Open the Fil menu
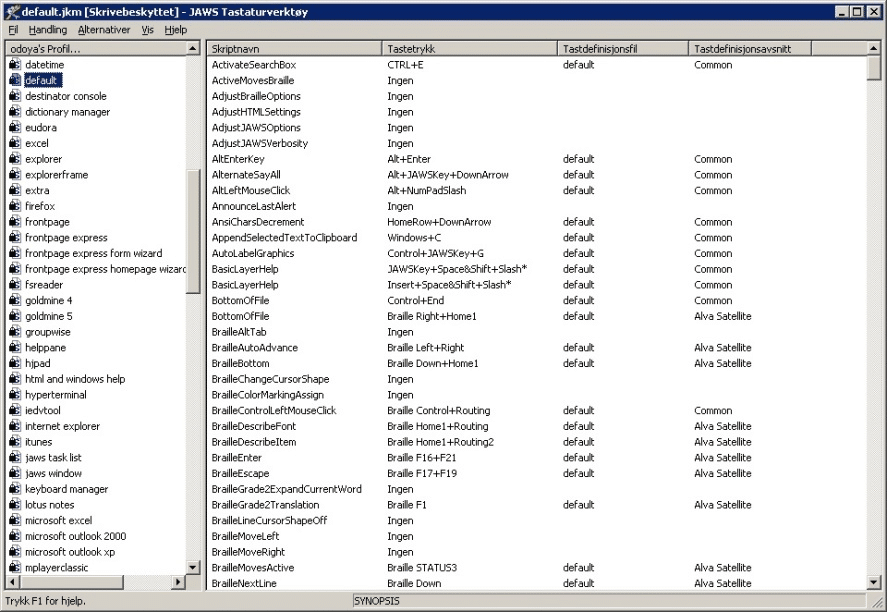 coord(13,30)
